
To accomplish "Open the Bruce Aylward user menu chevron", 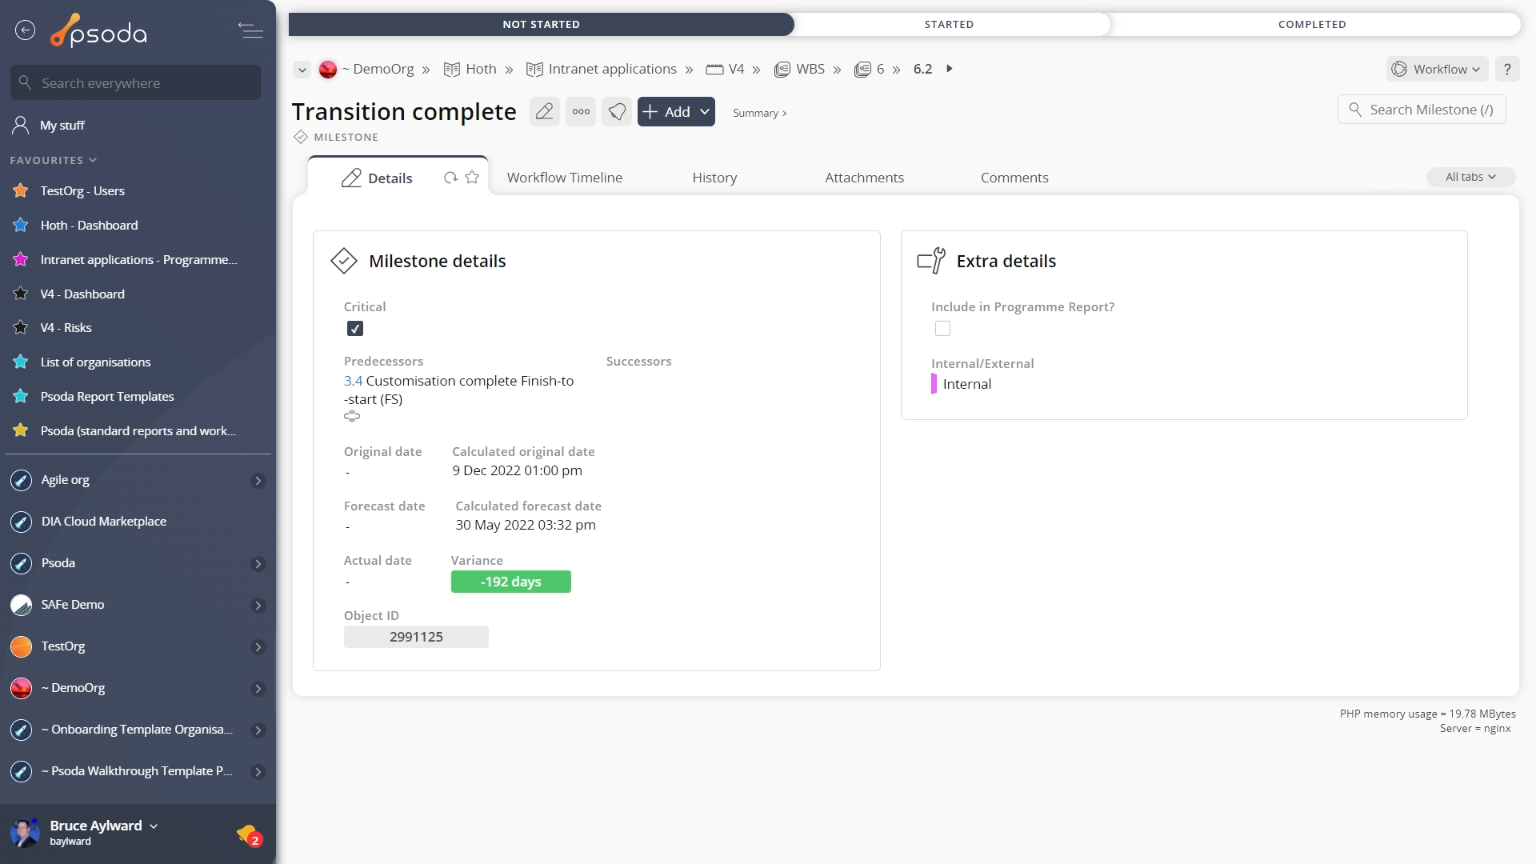I will point(153,826).
